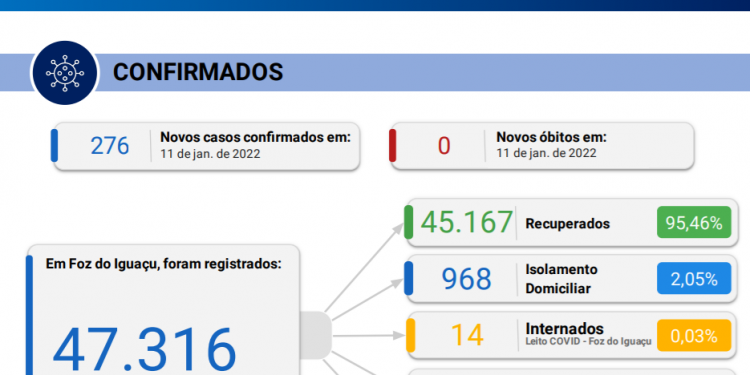
Task: Click the virus icon beside CONFIRMADOS
Action: (65, 73)
